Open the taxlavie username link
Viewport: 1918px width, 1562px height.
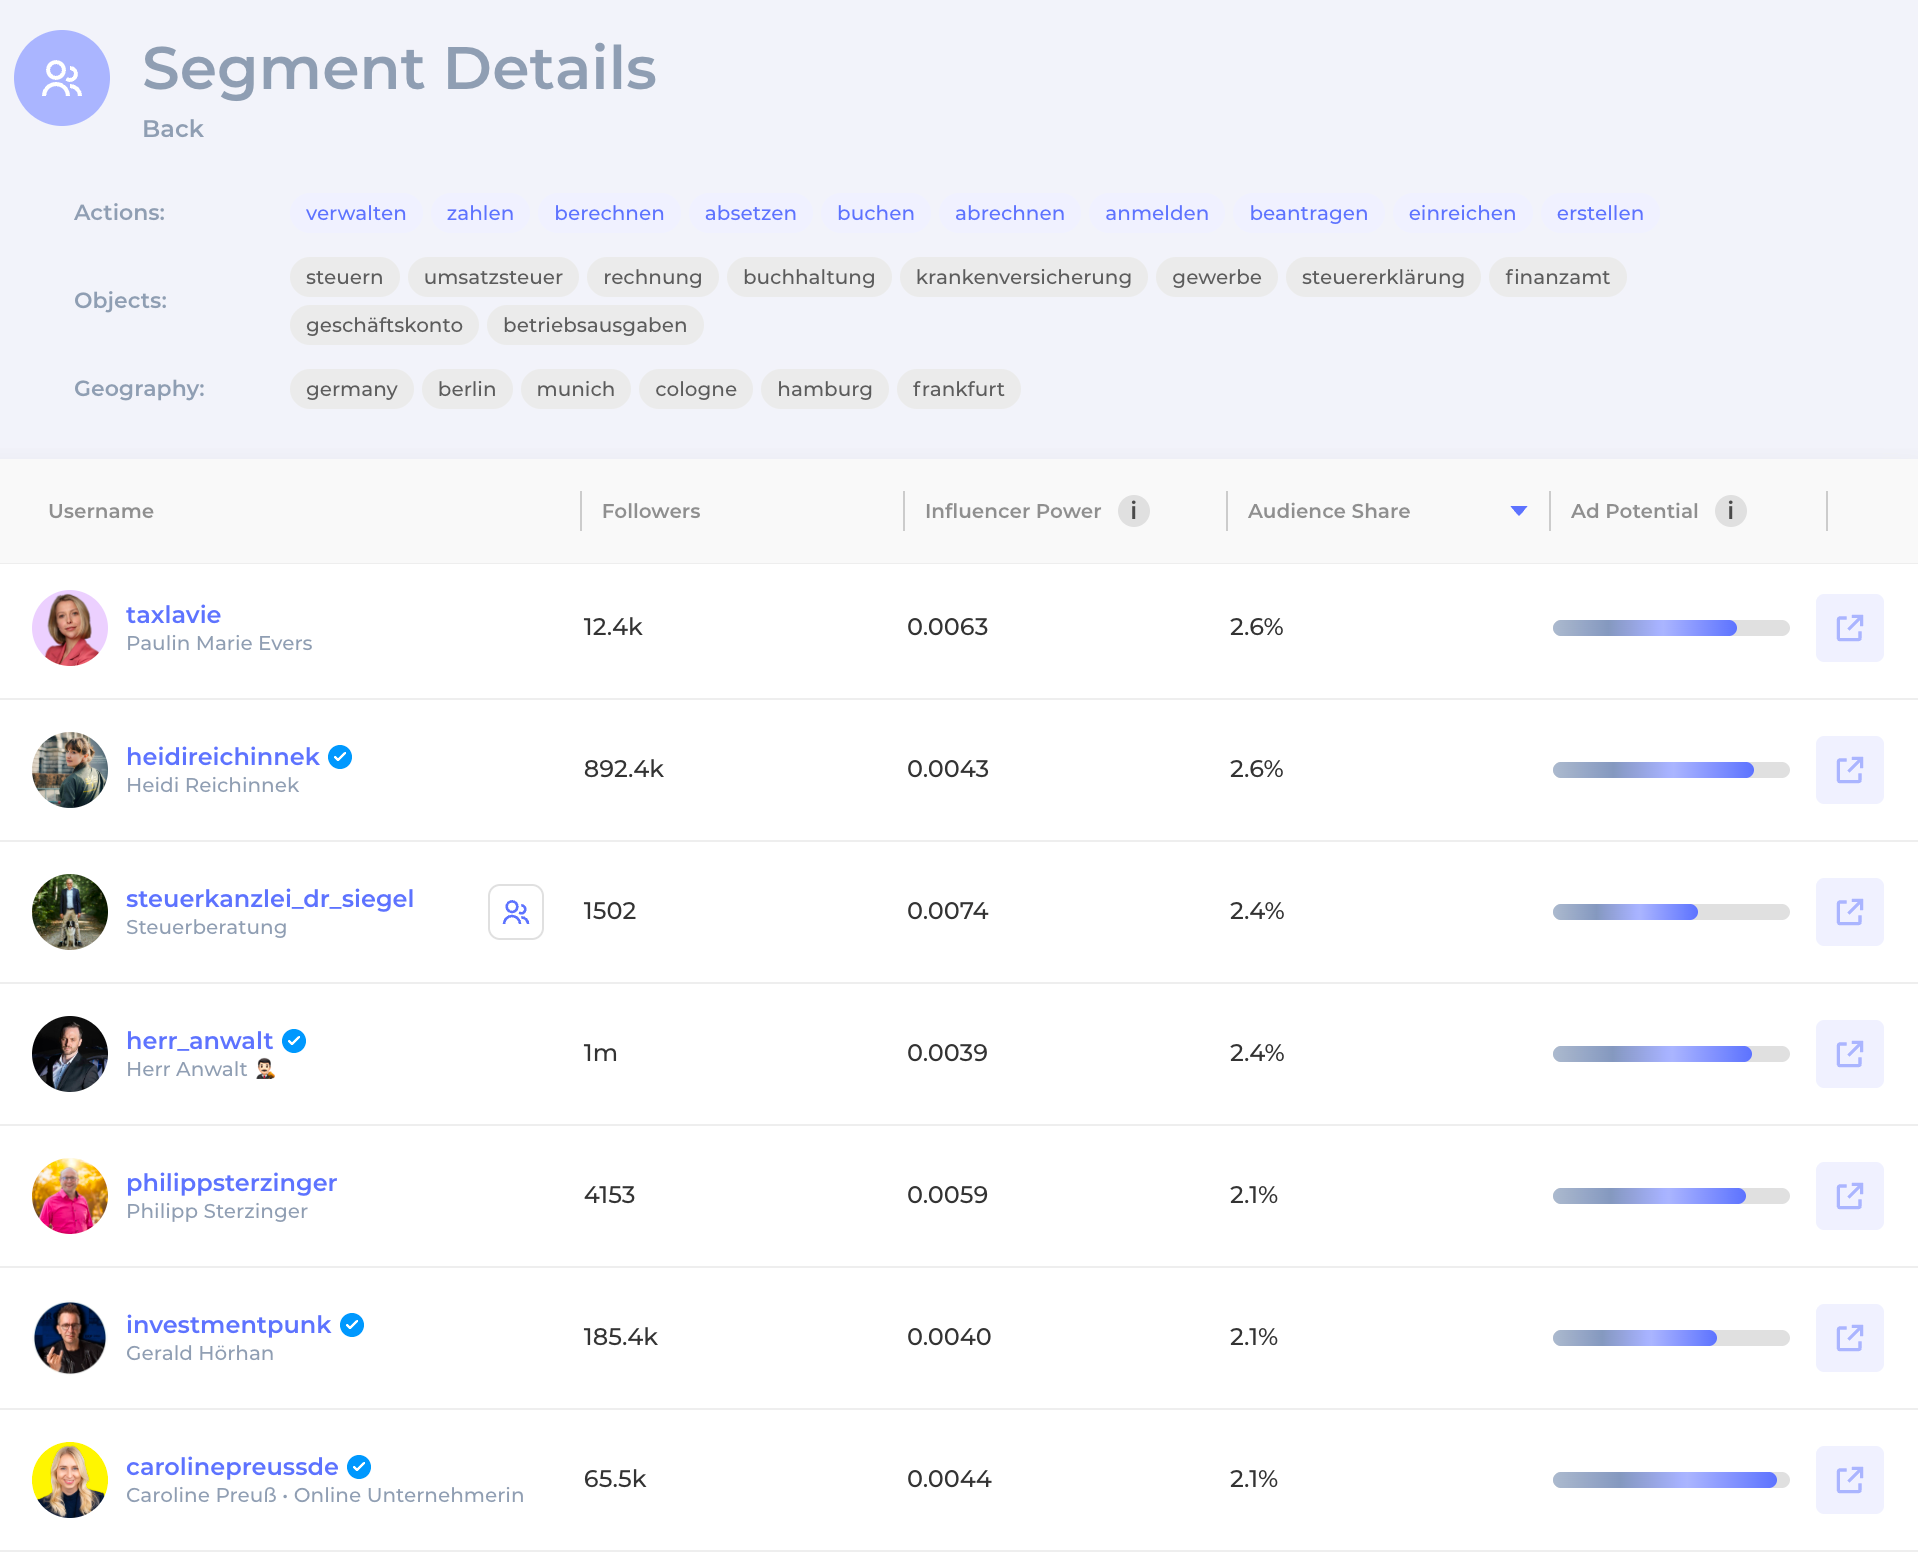click(x=173, y=614)
